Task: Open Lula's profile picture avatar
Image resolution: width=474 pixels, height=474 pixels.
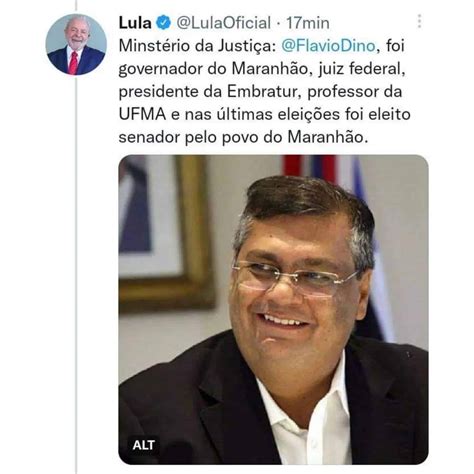Action: (x=76, y=44)
